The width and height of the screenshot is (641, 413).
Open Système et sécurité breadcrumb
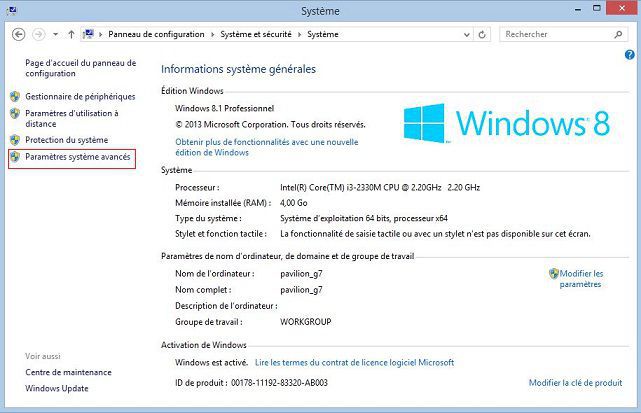pyautogui.click(x=256, y=34)
